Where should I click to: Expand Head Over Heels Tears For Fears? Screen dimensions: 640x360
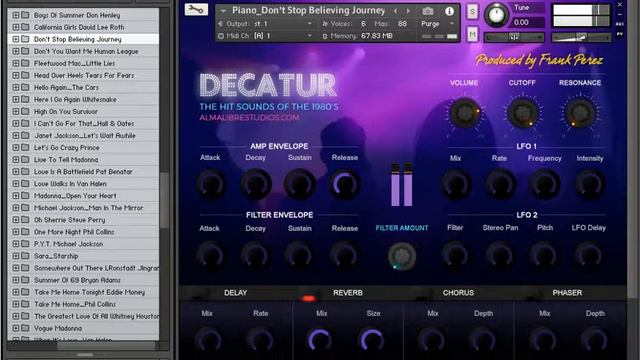pyautogui.click(x=16, y=75)
